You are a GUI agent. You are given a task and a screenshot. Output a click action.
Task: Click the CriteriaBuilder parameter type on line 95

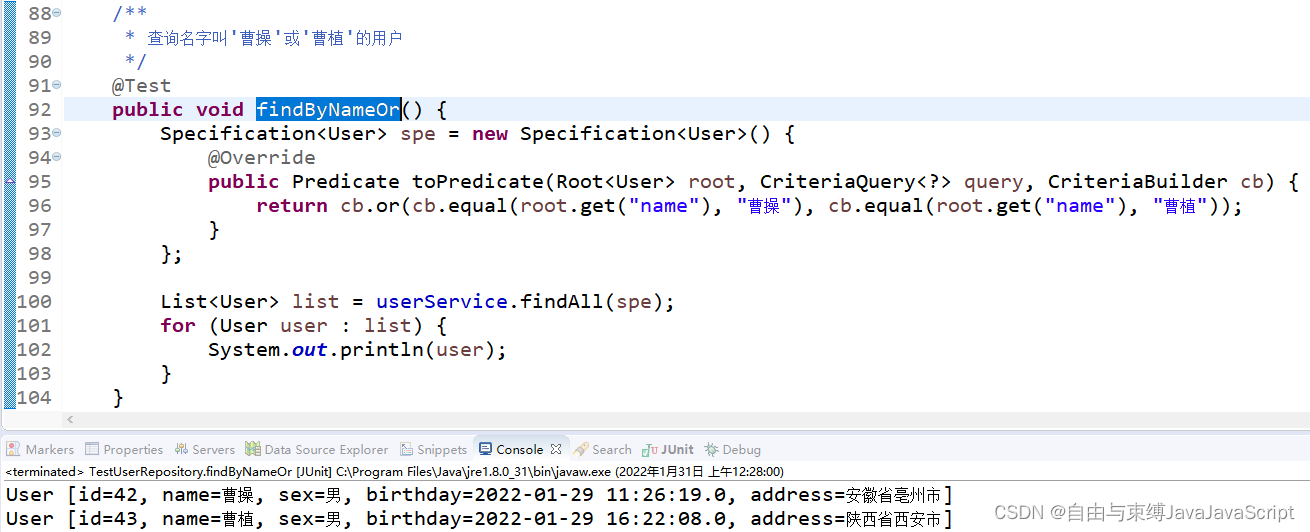click(1137, 182)
